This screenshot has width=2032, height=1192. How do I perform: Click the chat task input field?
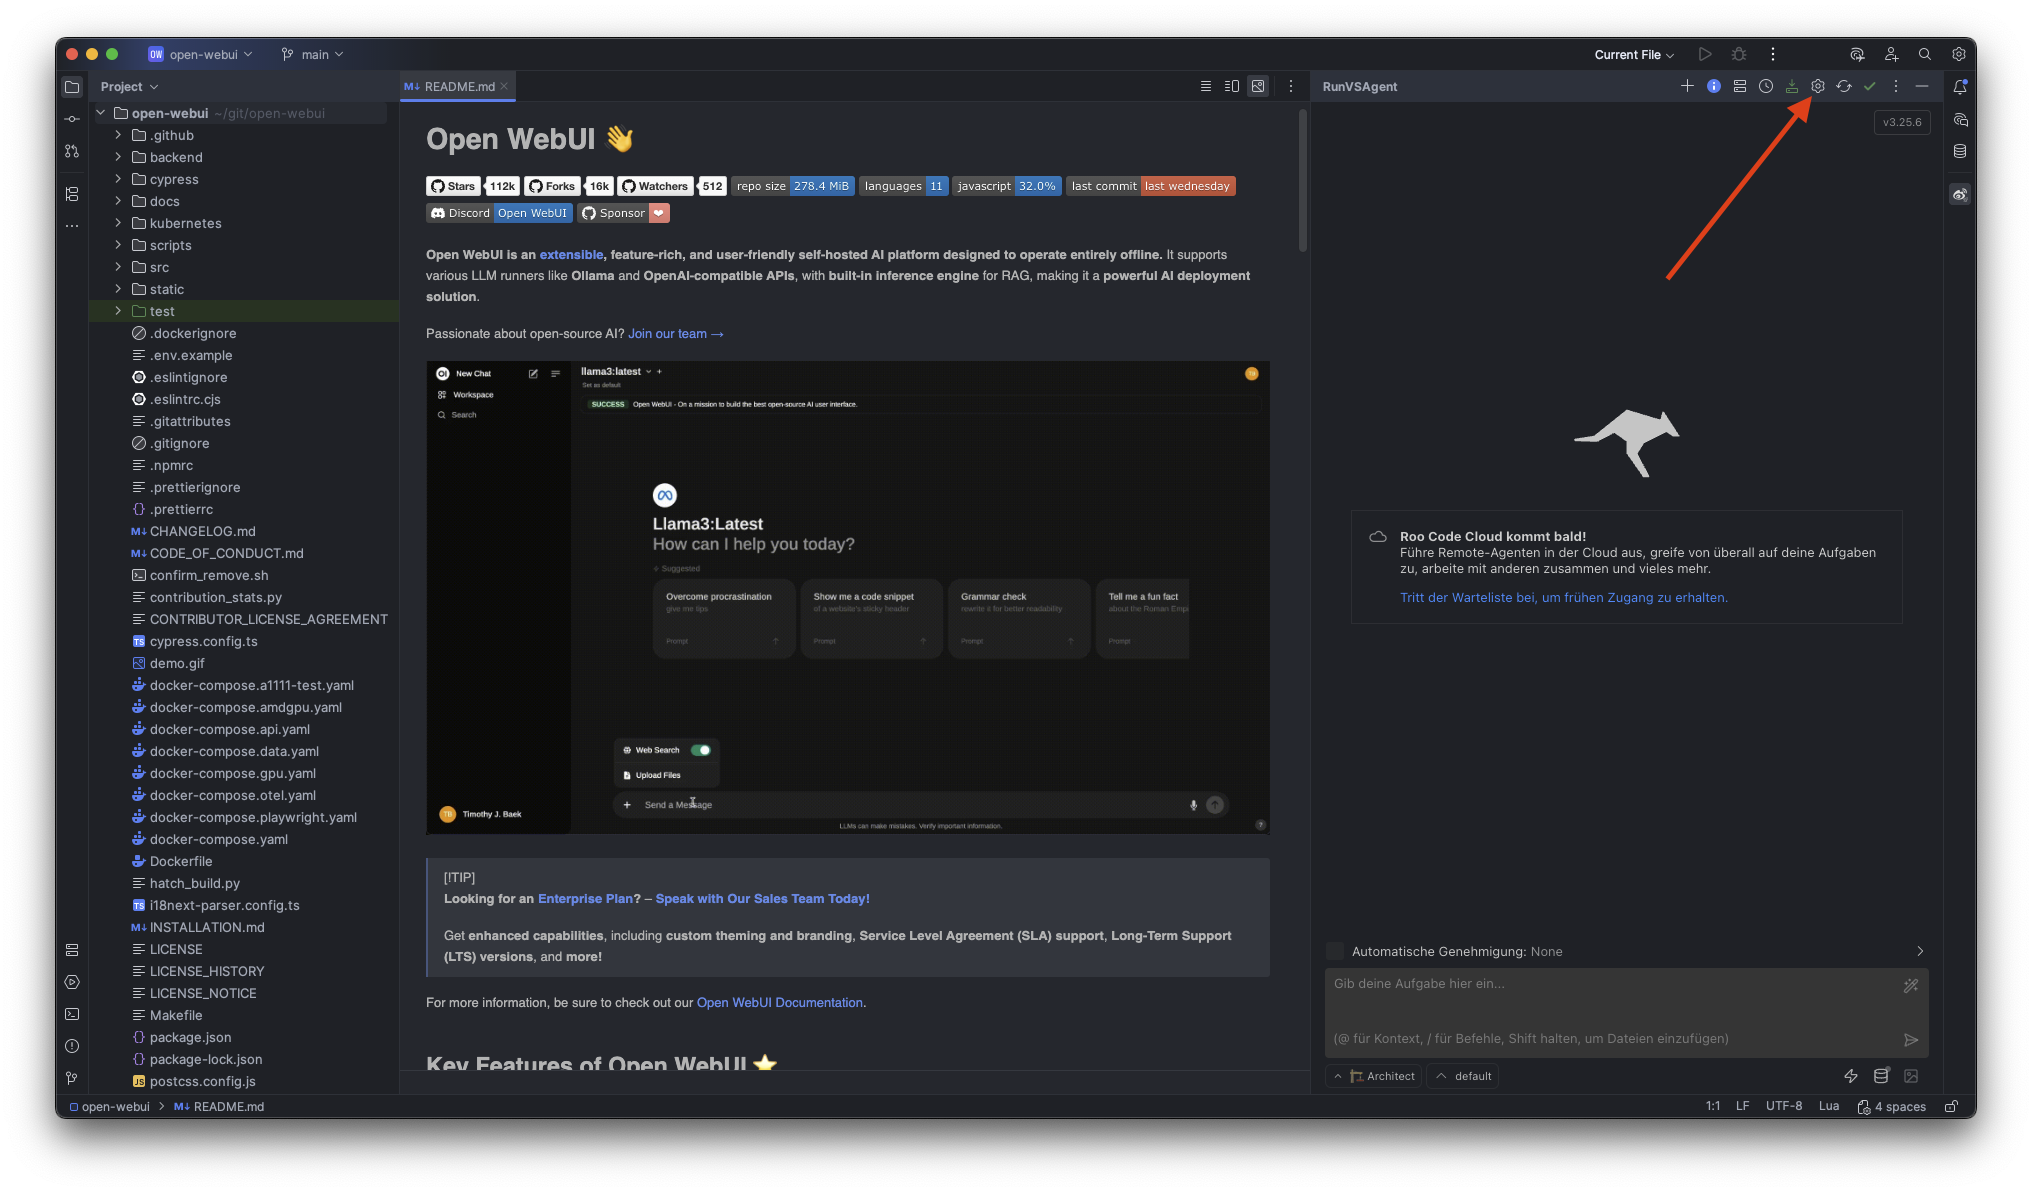coord(1626,1011)
